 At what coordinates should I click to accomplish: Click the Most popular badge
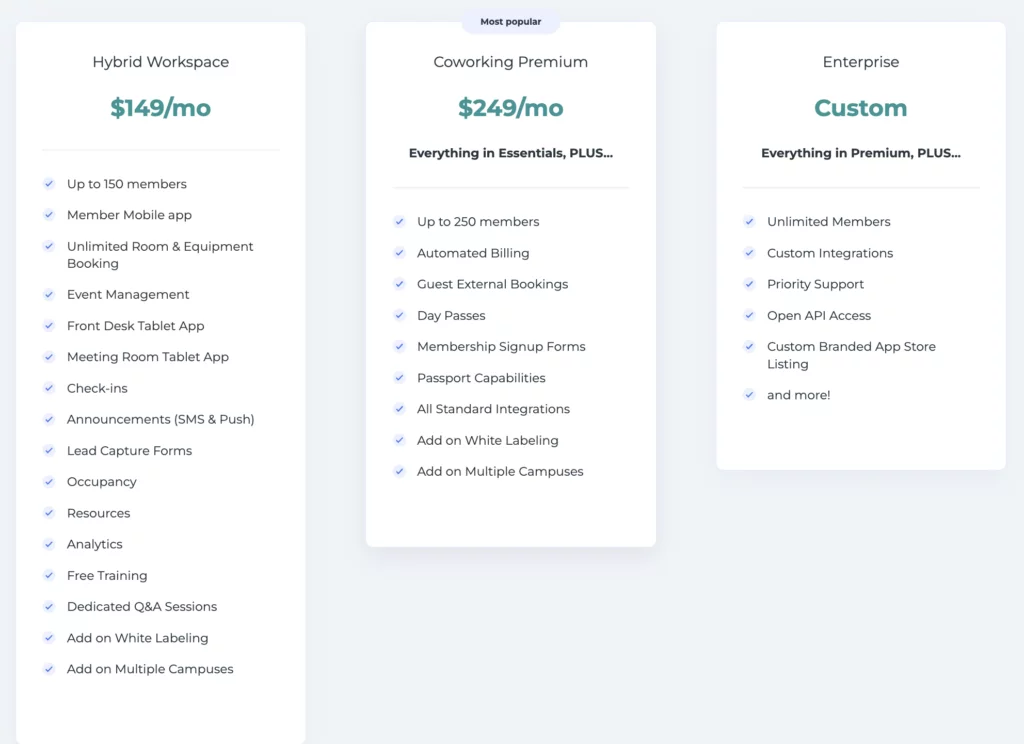tap(511, 20)
